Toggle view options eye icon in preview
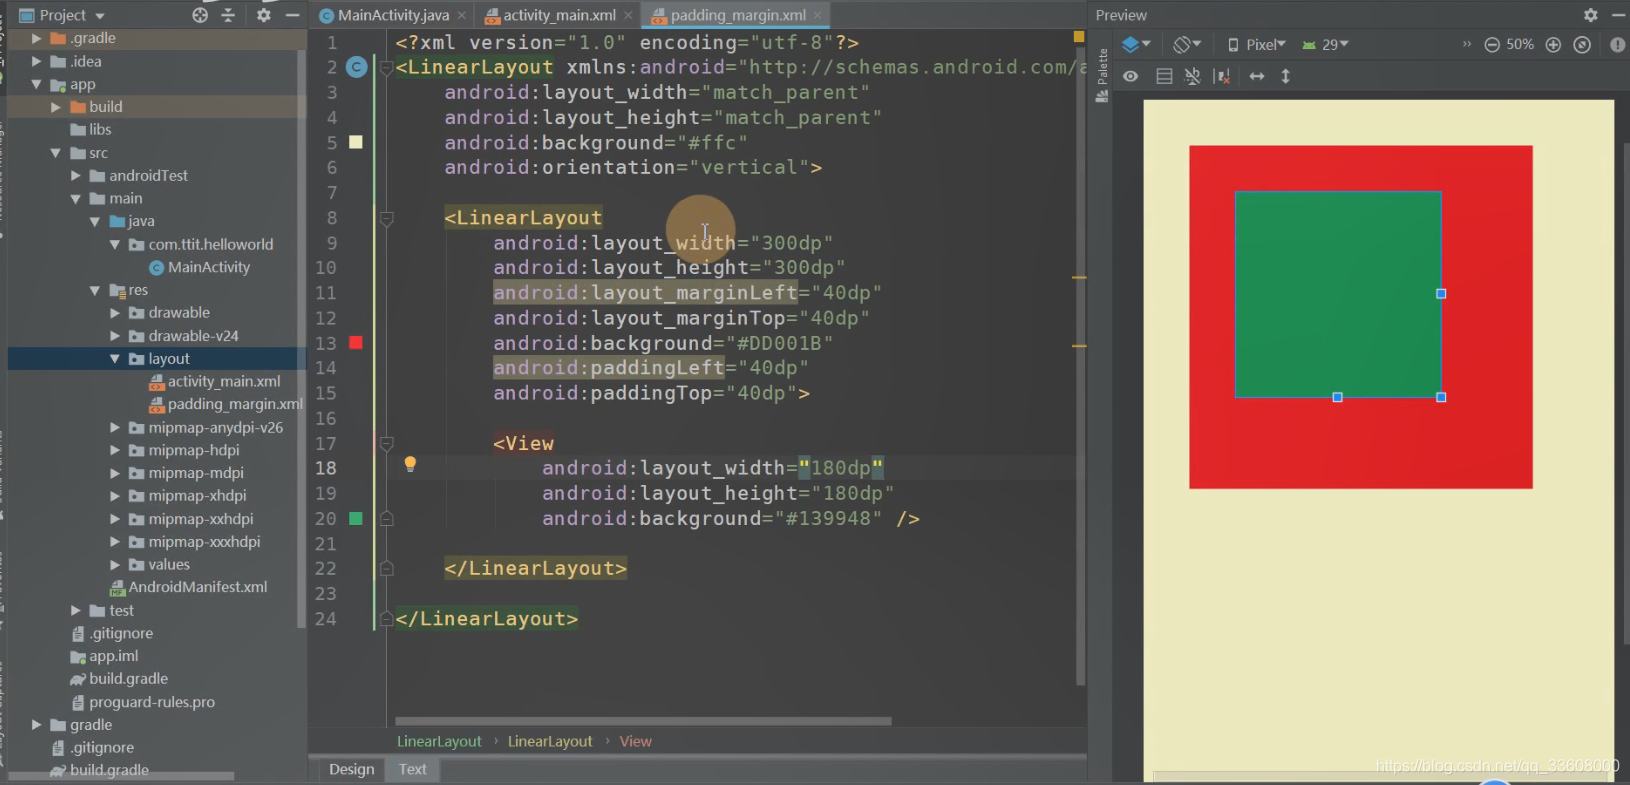The image size is (1630, 785). [x=1131, y=76]
